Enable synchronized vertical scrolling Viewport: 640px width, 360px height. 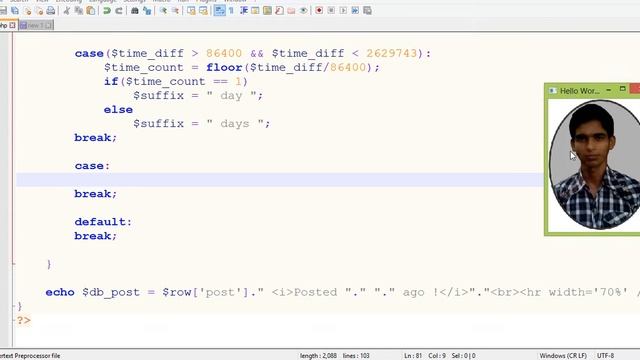(191, 11)
